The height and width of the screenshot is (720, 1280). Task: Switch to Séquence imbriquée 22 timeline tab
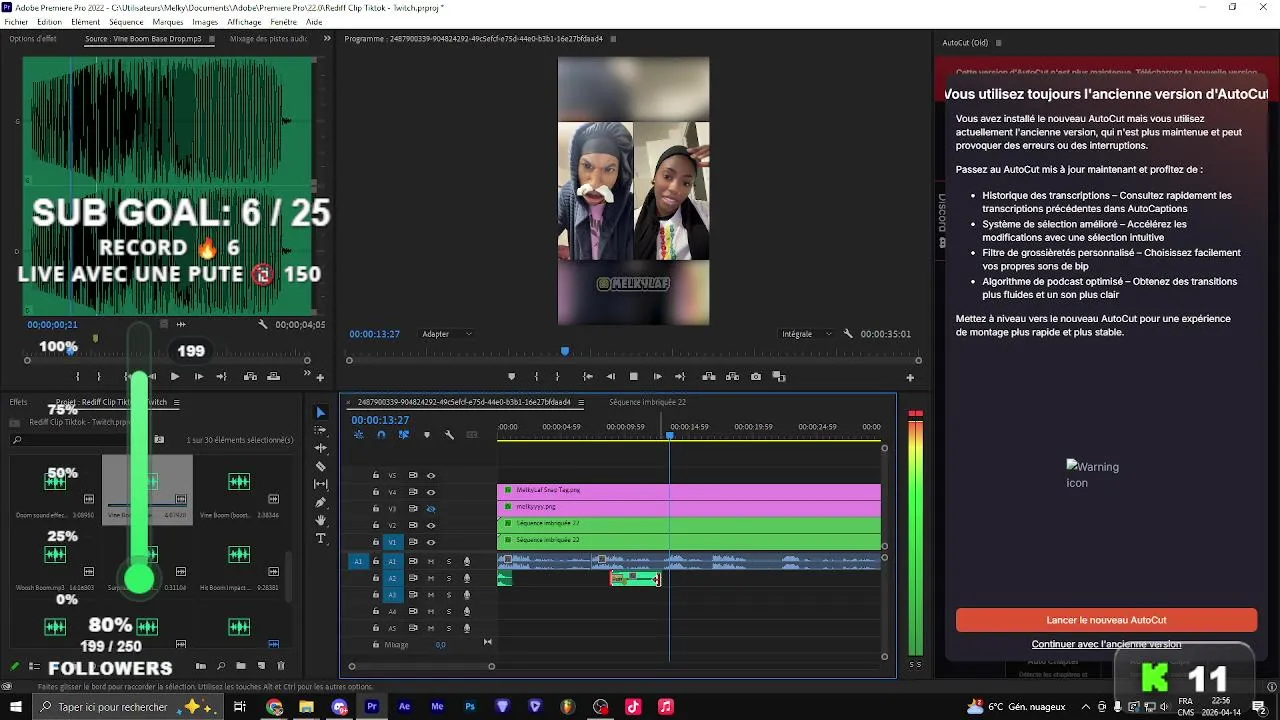tap(647, 402)
